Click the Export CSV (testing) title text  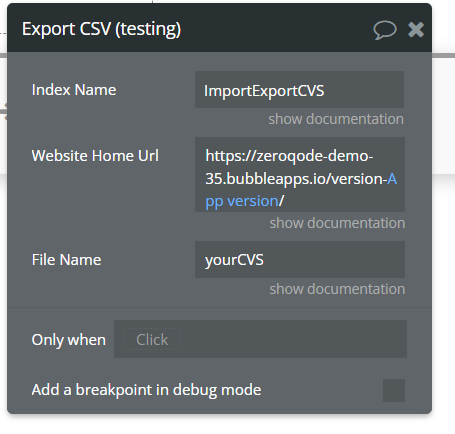tap(101, 29)
